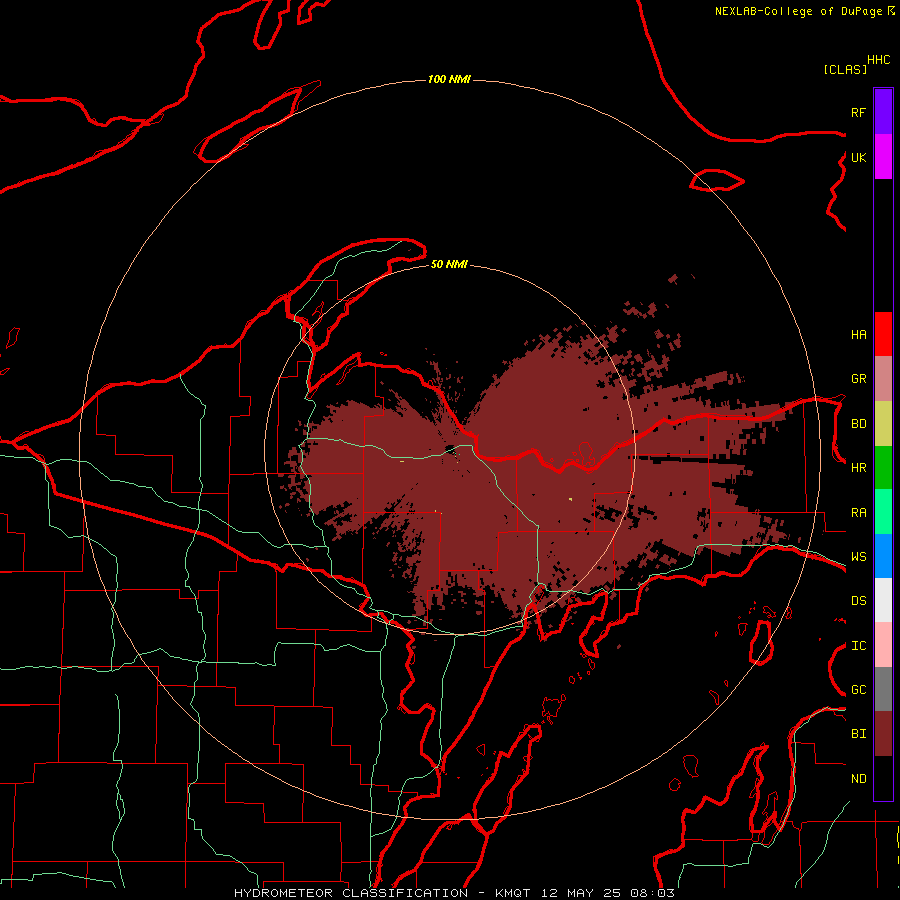Click the Hydrometeor Classification KMQT title caption
Image resolution: width=900 pixels, height=900 pixels.
coord(454,893)
